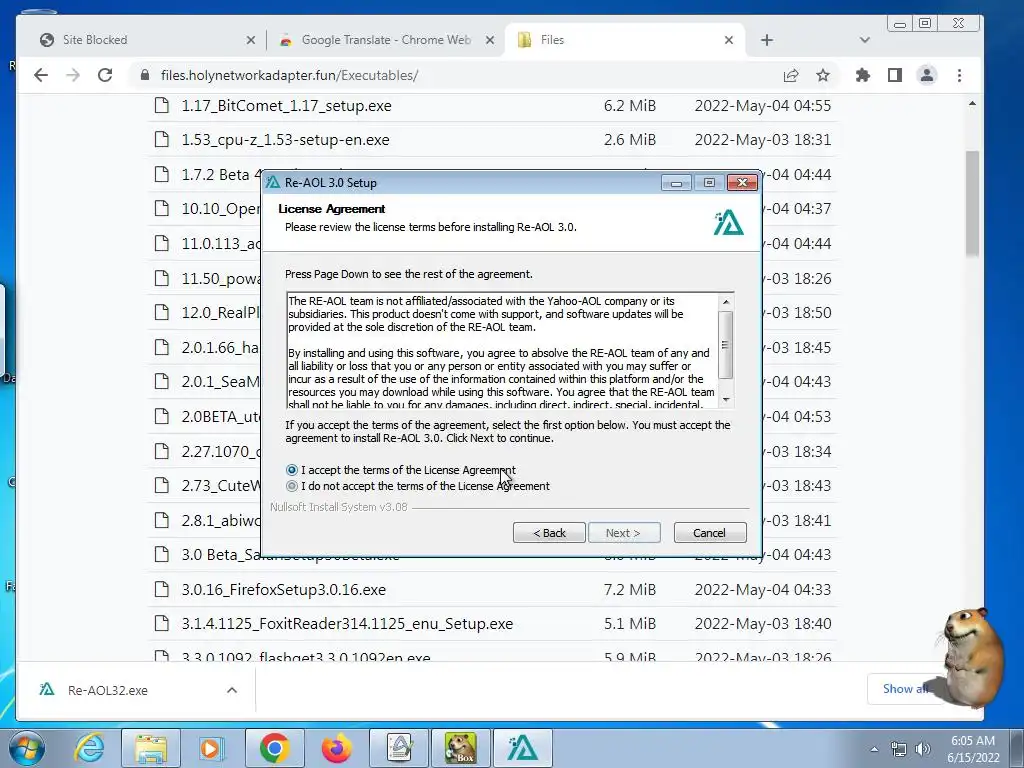Image resolution: width=1024 pixels, height=768 pixels.
Task: Open the downloaded Re-AOL32.exe item
Action: pos(107,690)
